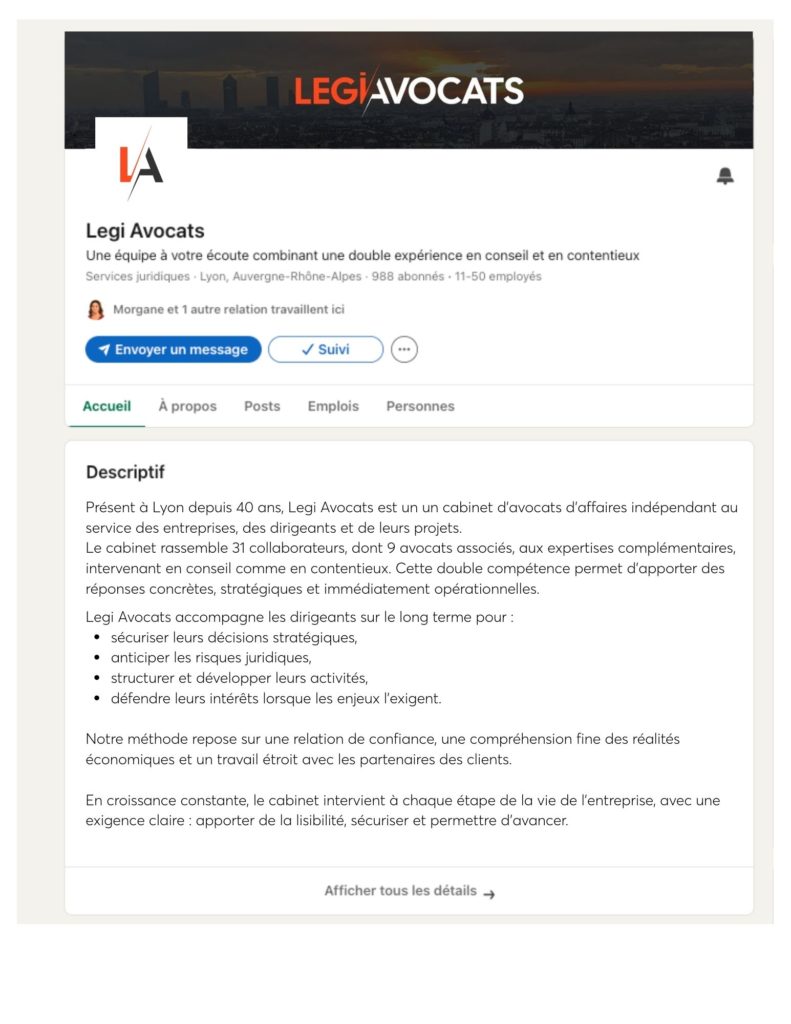The image size is (791, 1024).
Task: Click the arrow next to Afficher tous les détails
Action: [489, 893]
